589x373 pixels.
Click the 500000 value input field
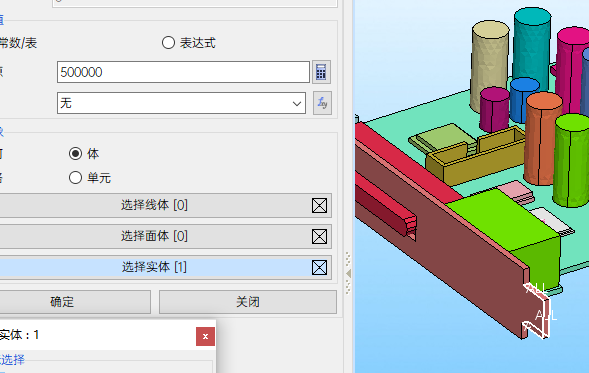(x=183, y=72)
